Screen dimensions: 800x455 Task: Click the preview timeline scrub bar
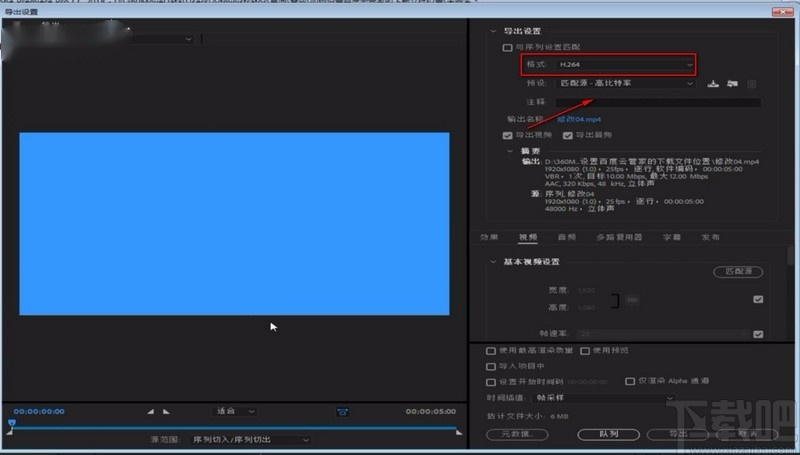point(234,427)
